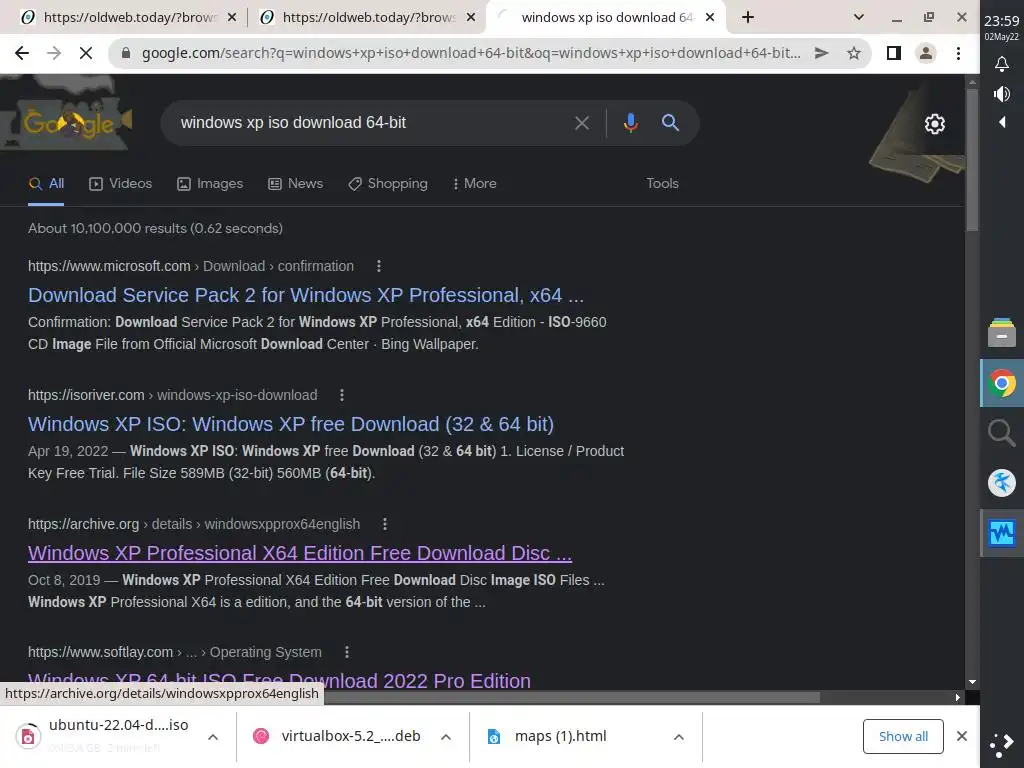
Task: Close the second oldweb.today tab
Action: (x=471, y=18)
